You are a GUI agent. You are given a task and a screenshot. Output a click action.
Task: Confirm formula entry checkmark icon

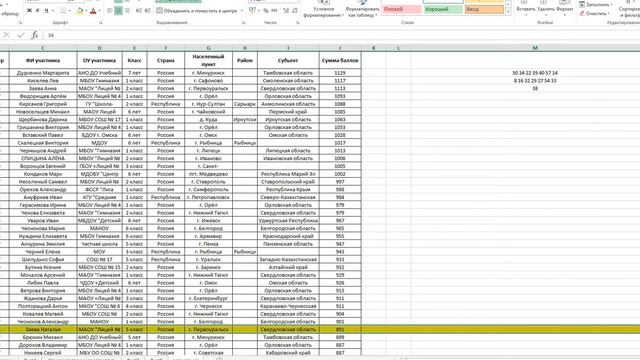[x=21, y=36]
